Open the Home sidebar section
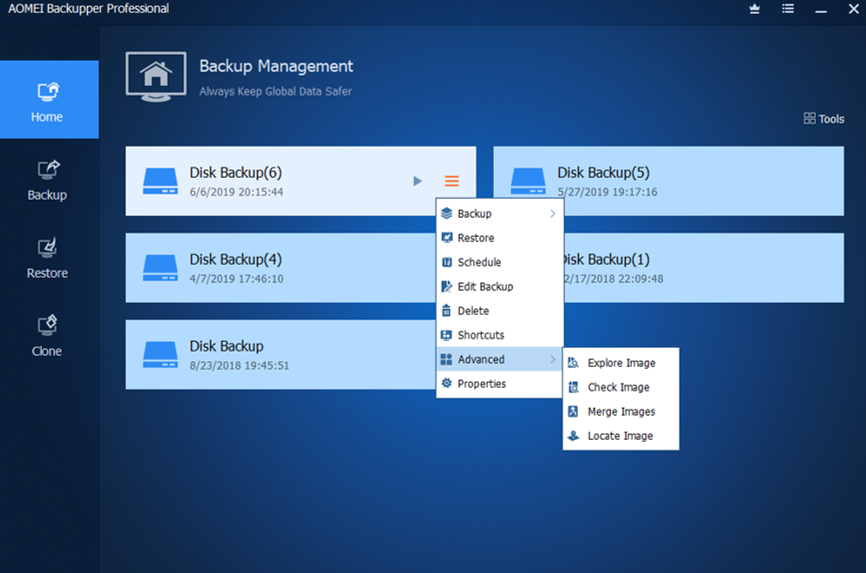 click(49, 99)
